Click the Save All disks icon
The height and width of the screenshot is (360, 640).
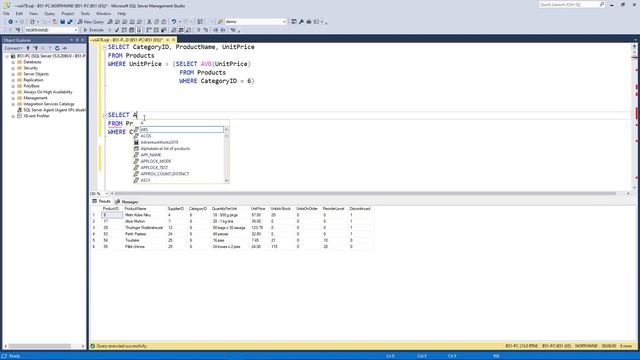(x=70, y=22)
